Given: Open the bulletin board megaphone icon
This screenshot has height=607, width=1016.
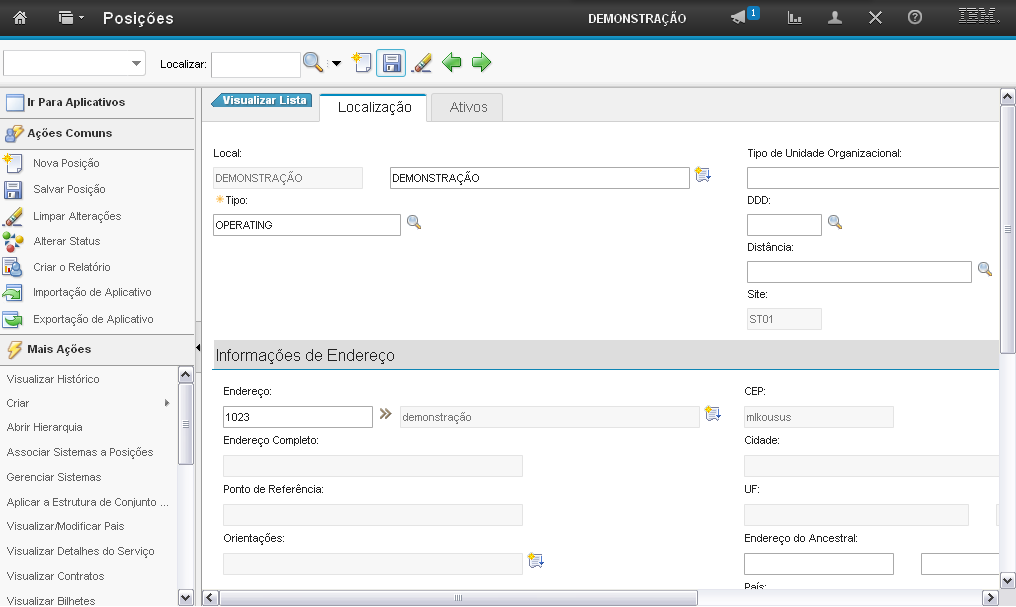Looking at the screenshot, I should click(739, 18).
